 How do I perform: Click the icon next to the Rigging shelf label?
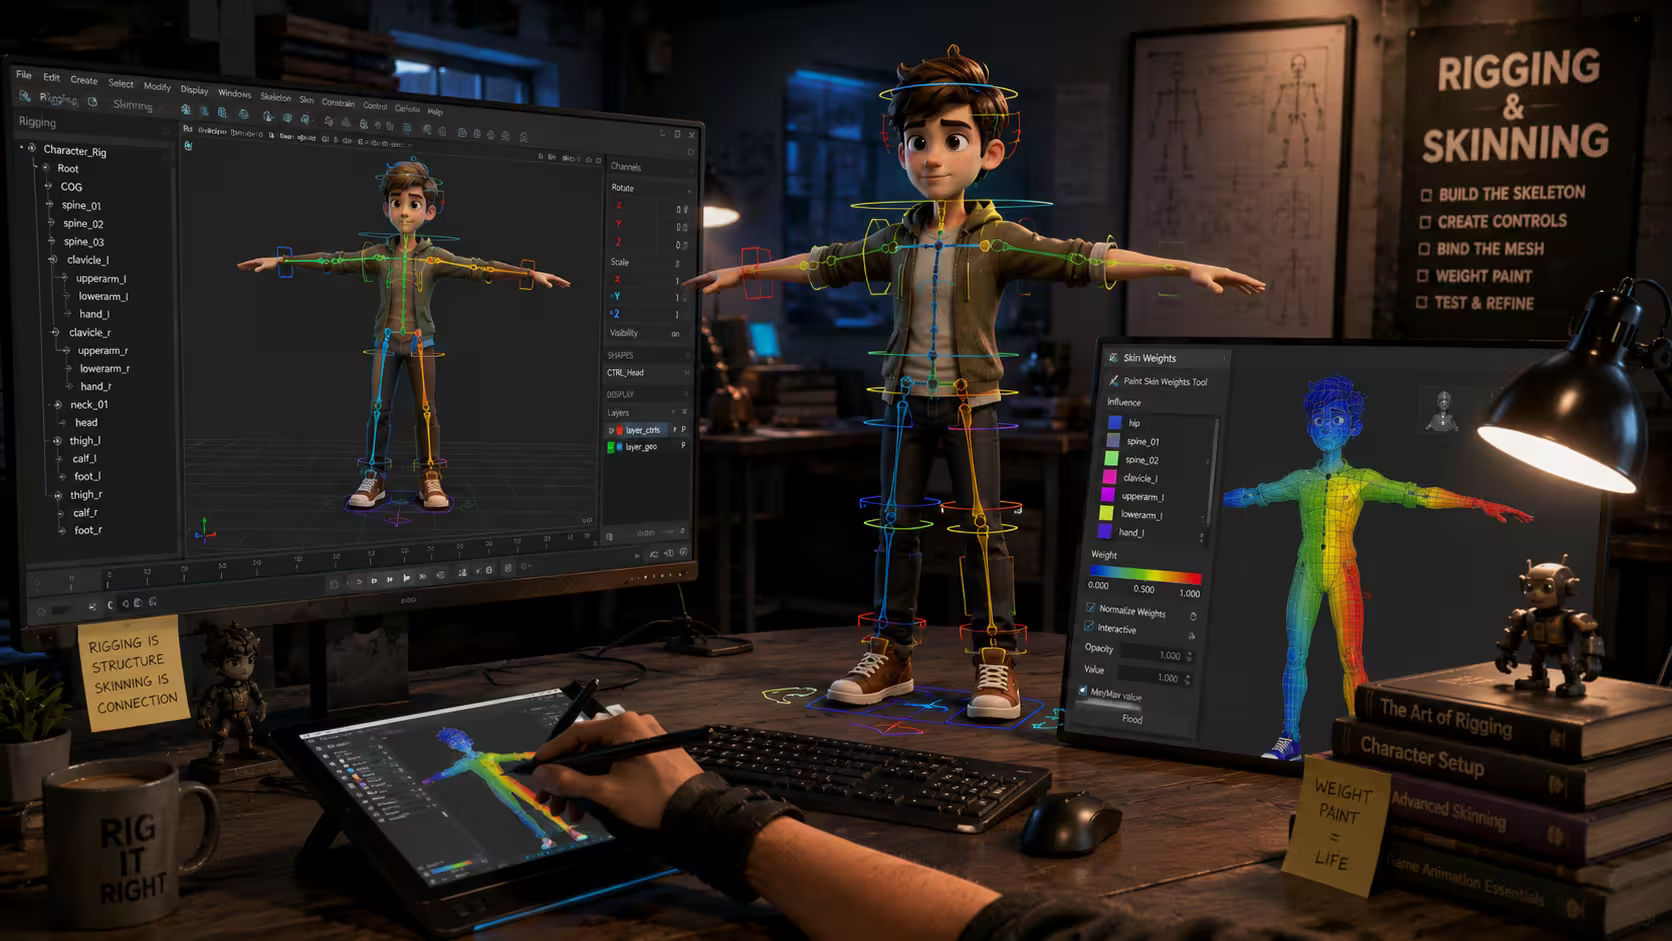pos(25,97)
